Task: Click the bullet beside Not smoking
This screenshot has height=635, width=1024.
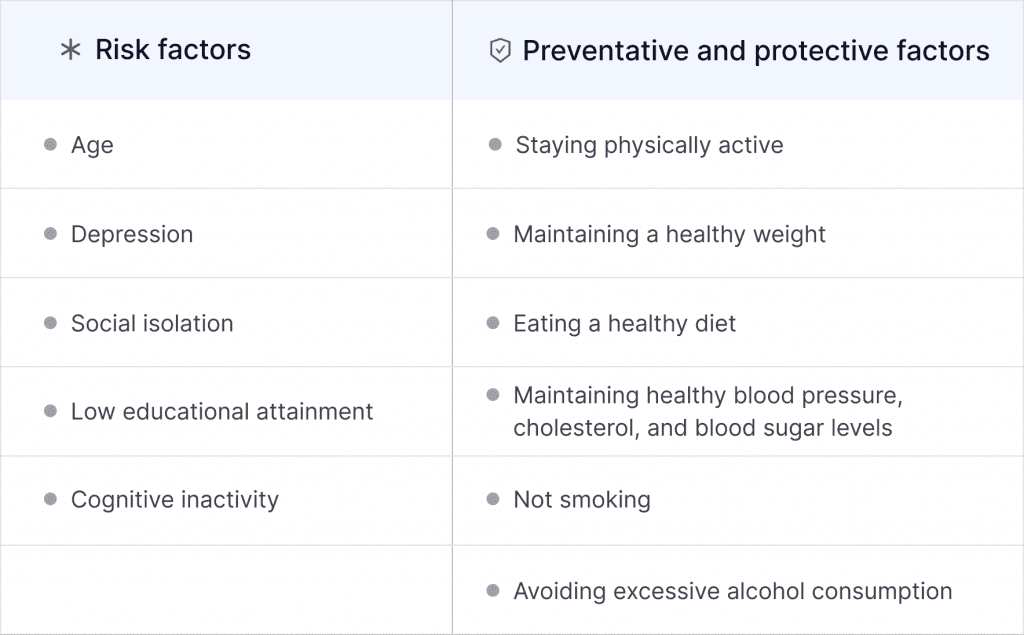Action: pyautogui.click(x=493, y=499)
